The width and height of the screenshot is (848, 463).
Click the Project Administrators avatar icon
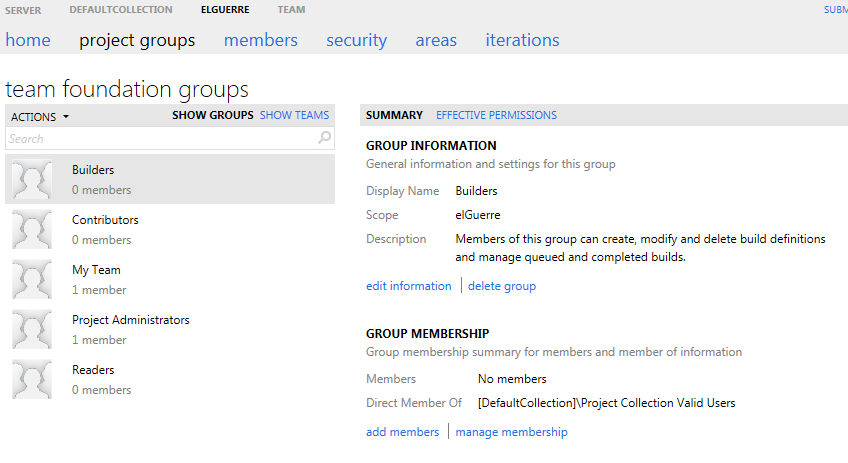(x=31, y=330)
